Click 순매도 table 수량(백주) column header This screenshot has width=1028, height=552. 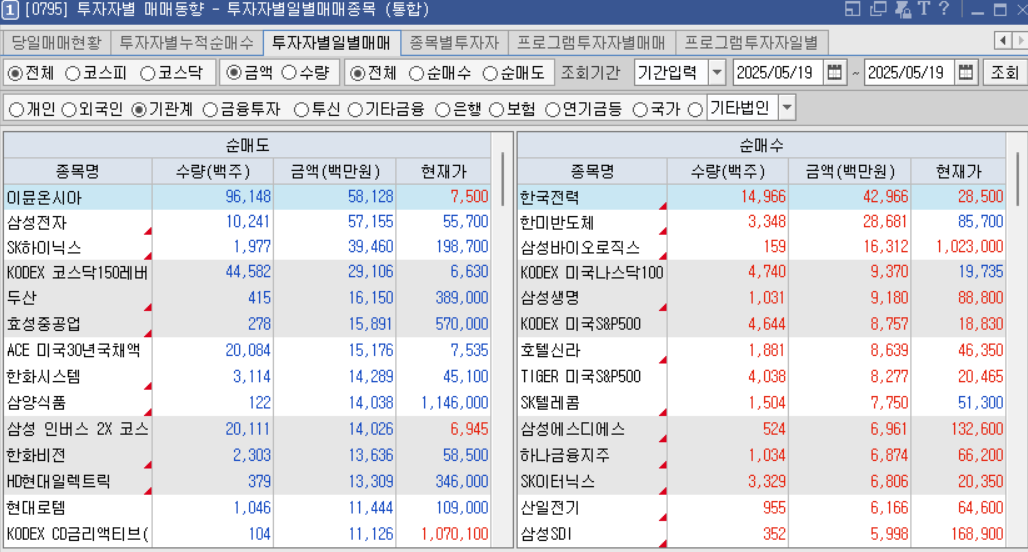click(212, 172)
